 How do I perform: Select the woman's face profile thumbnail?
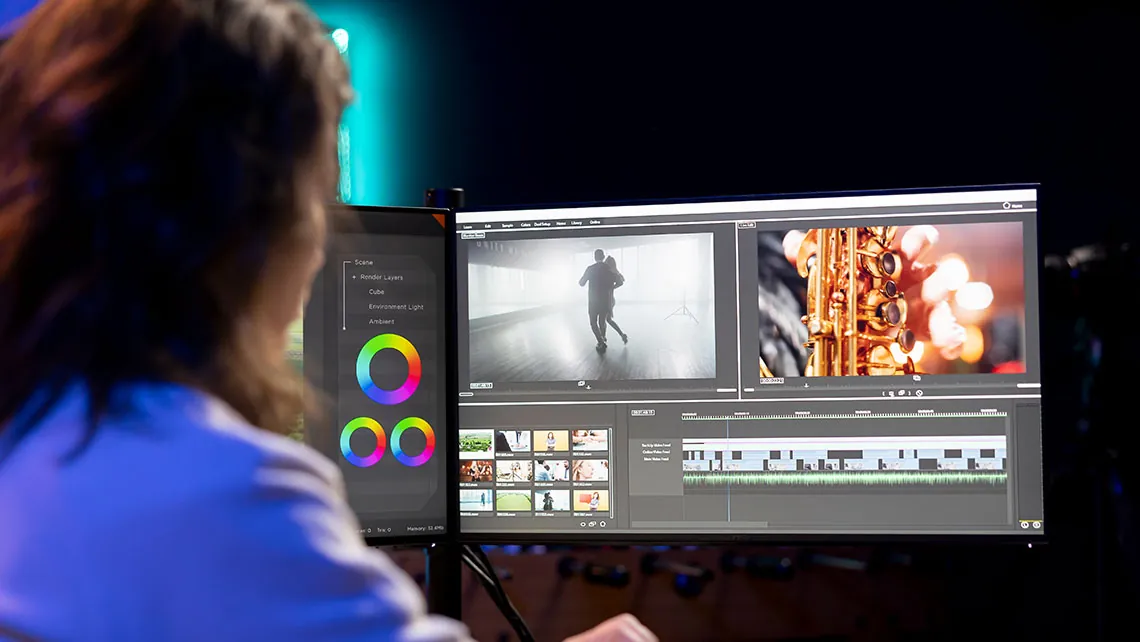click(x=590, y=470)
